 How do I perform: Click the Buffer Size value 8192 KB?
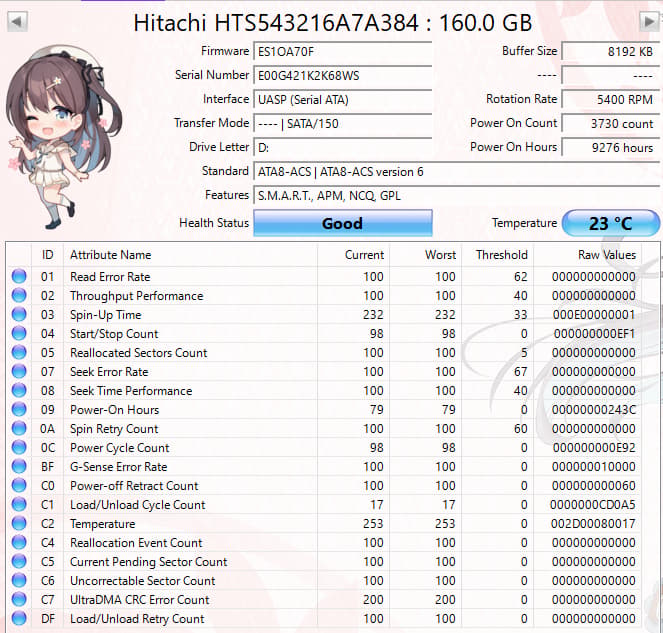coord(611,52)
